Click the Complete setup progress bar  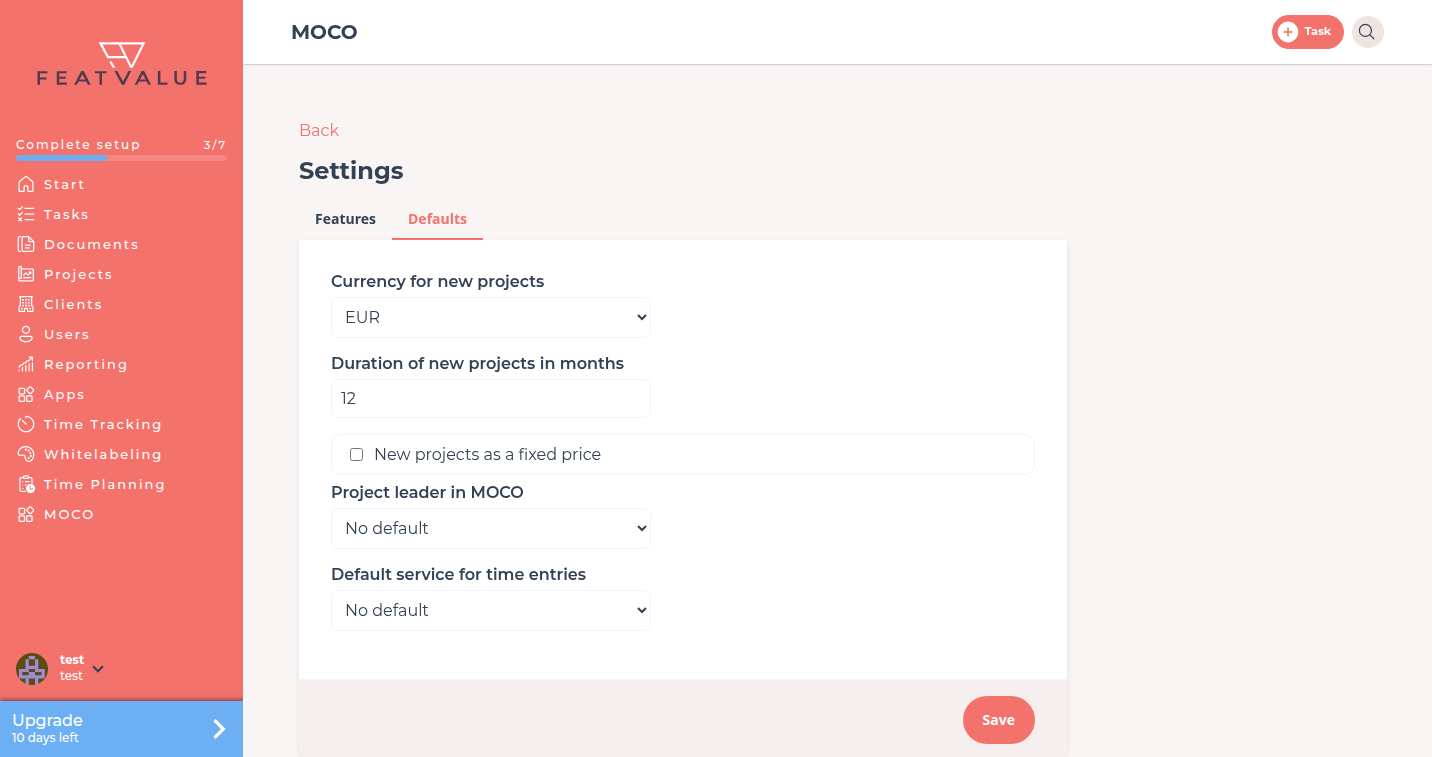(x=121, y=158)
